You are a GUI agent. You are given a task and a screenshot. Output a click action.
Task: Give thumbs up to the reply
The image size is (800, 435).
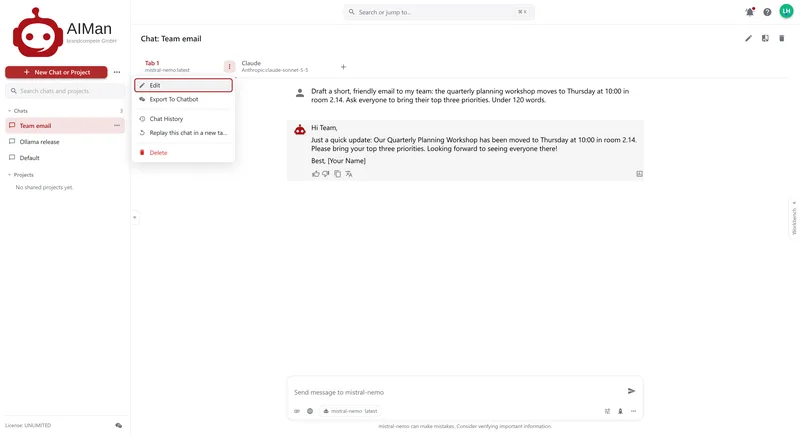pyautogui.click(x=315, y=174)
